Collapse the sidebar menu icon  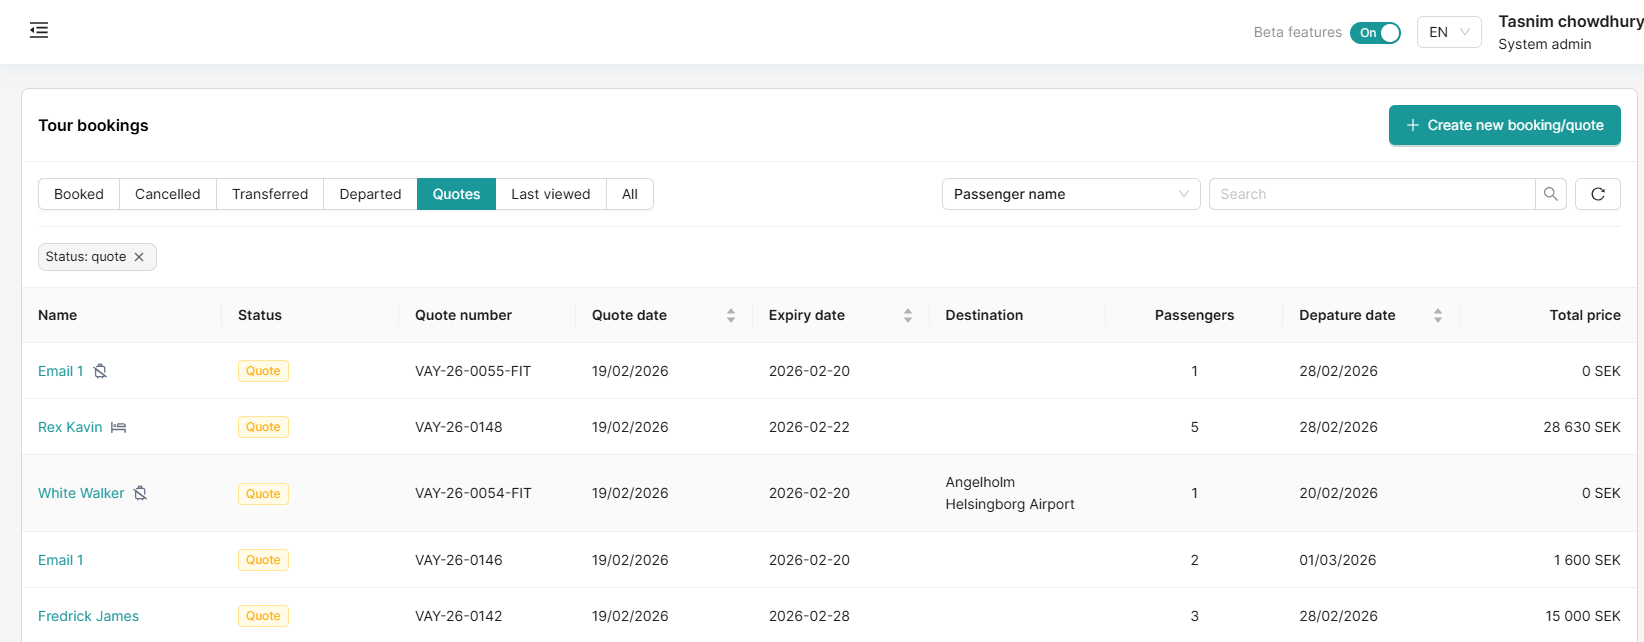pyautogui.click(x=39, y=30)
